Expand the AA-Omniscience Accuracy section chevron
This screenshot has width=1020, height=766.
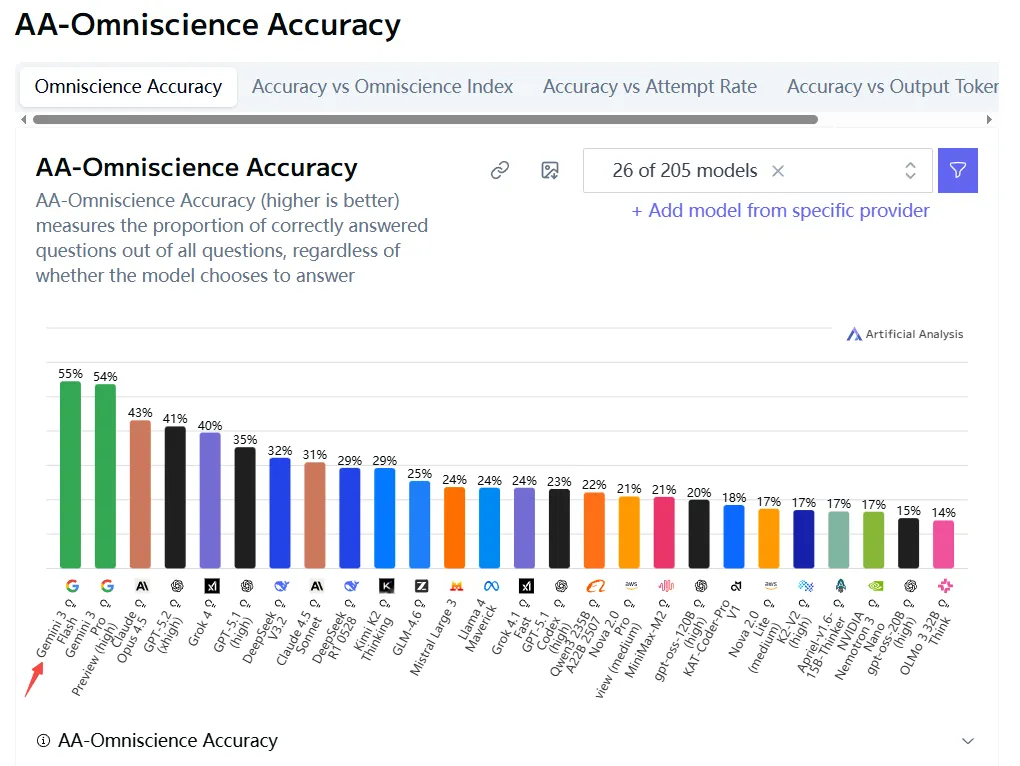coord(967,741)
